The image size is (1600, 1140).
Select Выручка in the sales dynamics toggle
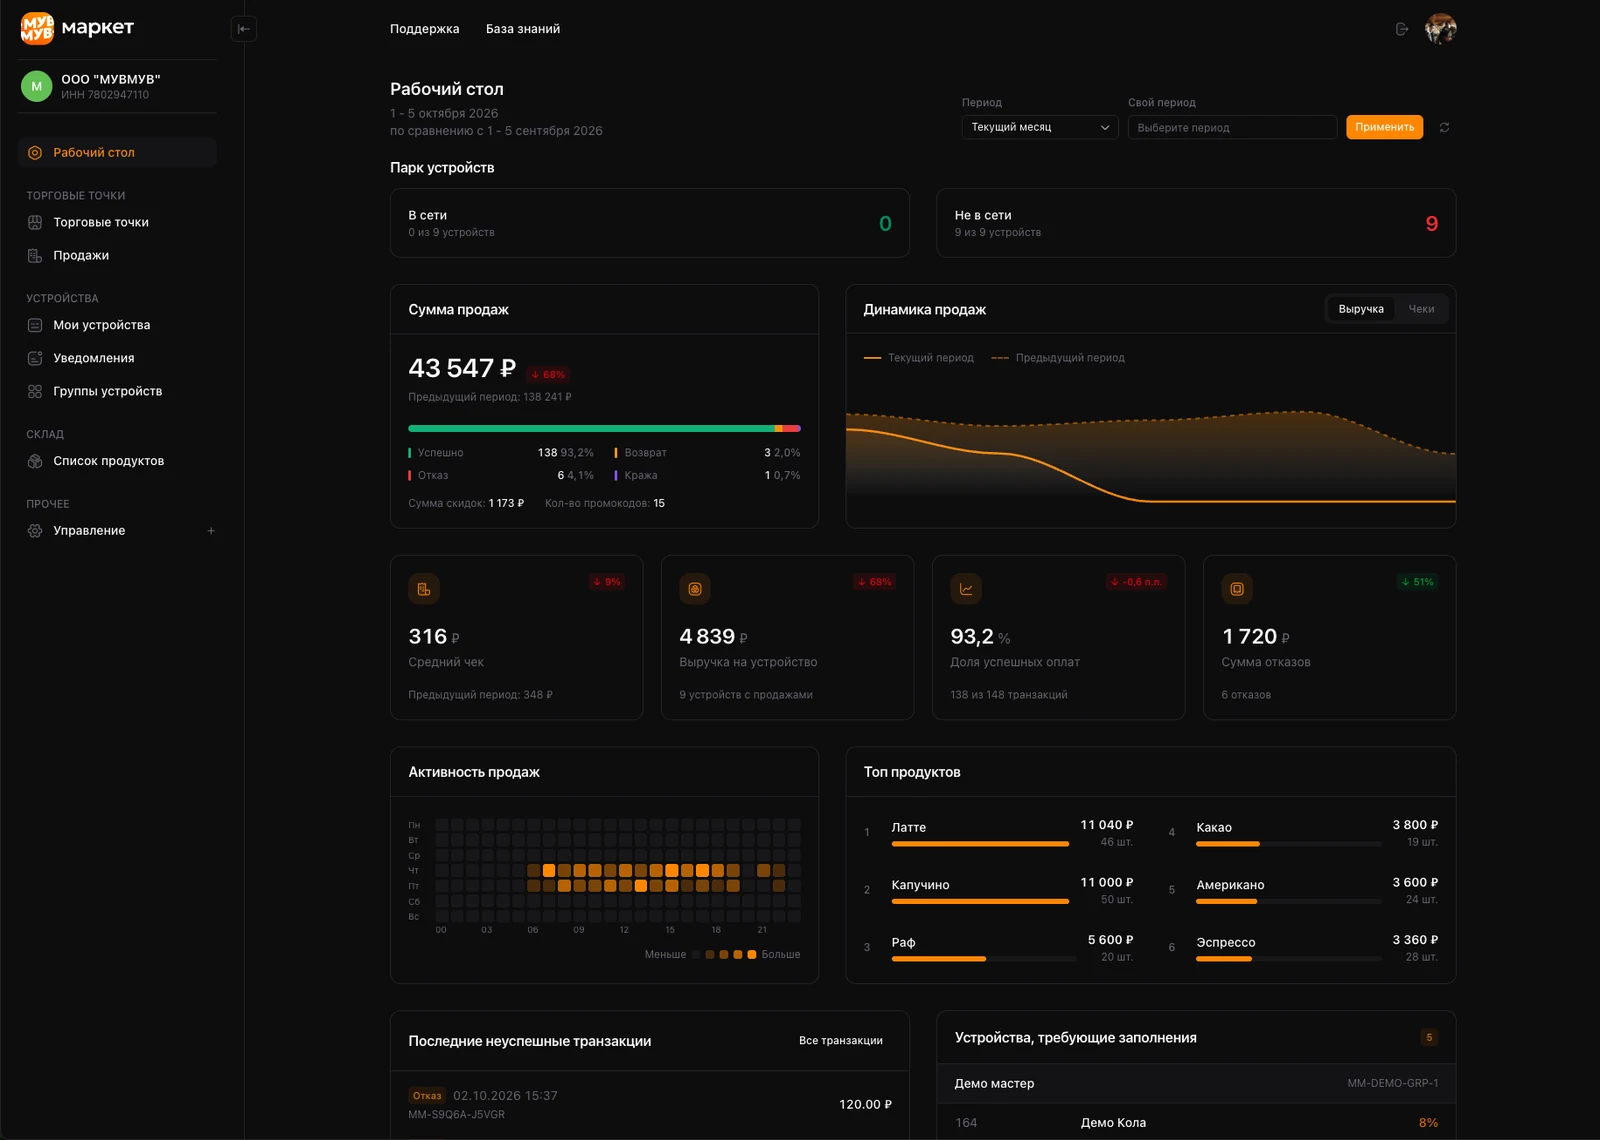point(1361,309)
